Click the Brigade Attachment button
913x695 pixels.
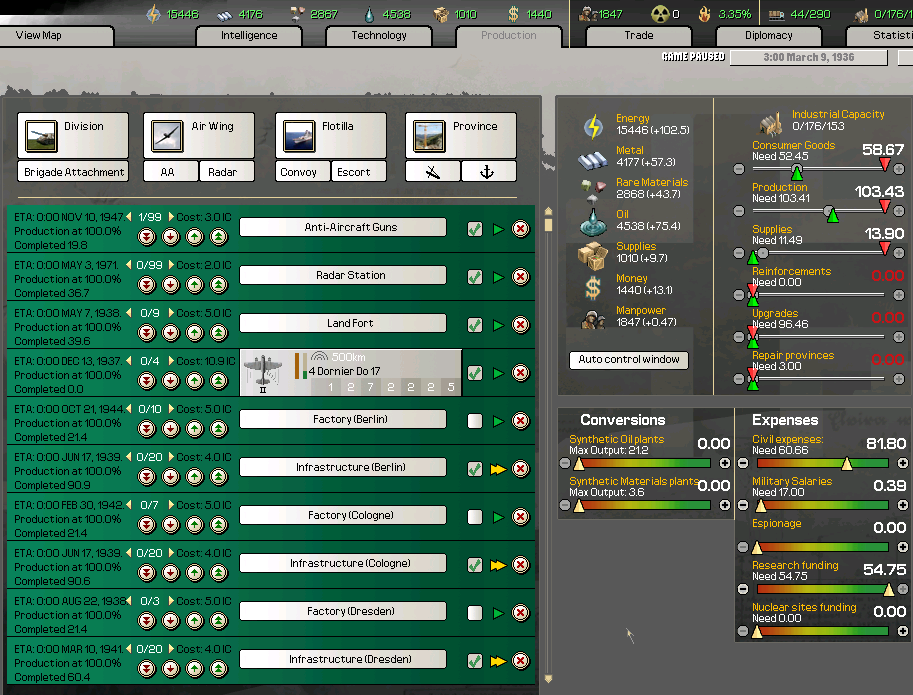pos(72,171)
